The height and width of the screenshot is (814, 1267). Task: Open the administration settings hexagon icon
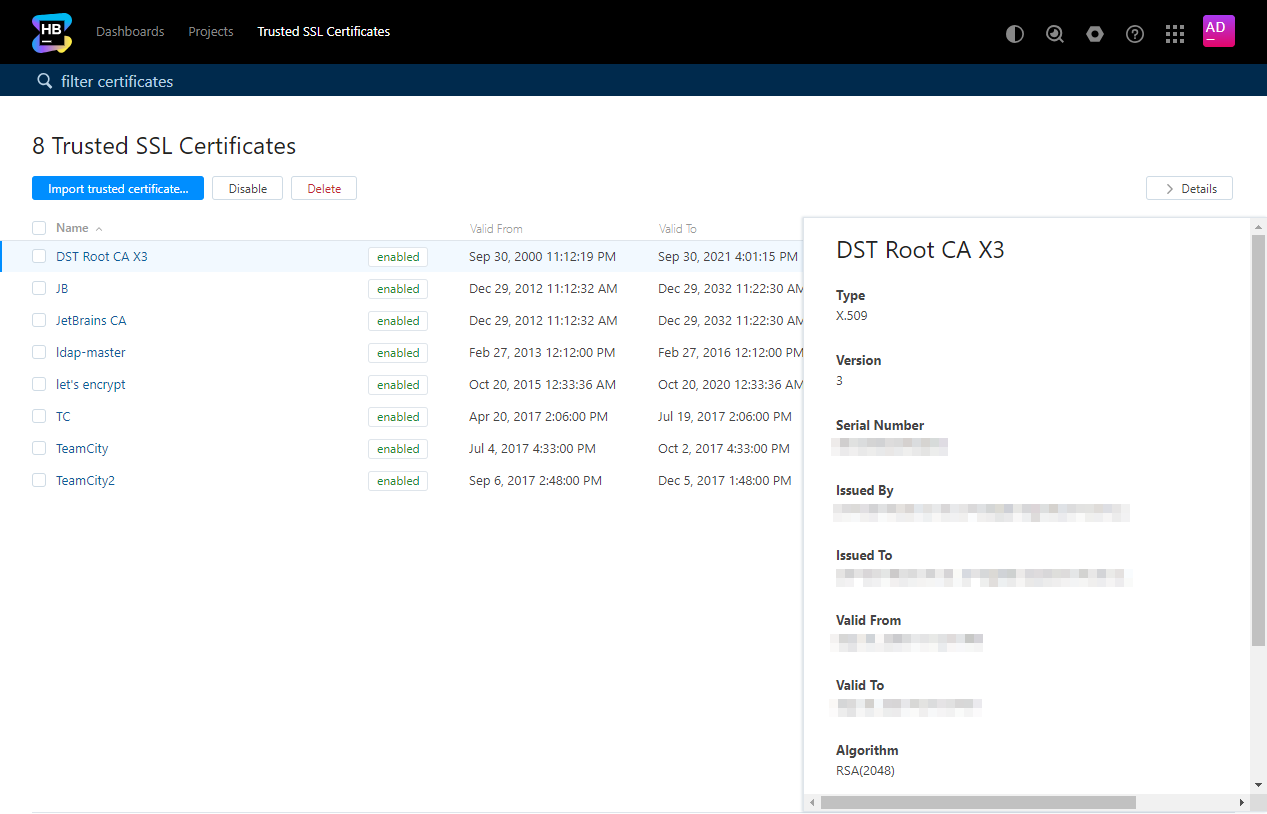coord(1095,34)
